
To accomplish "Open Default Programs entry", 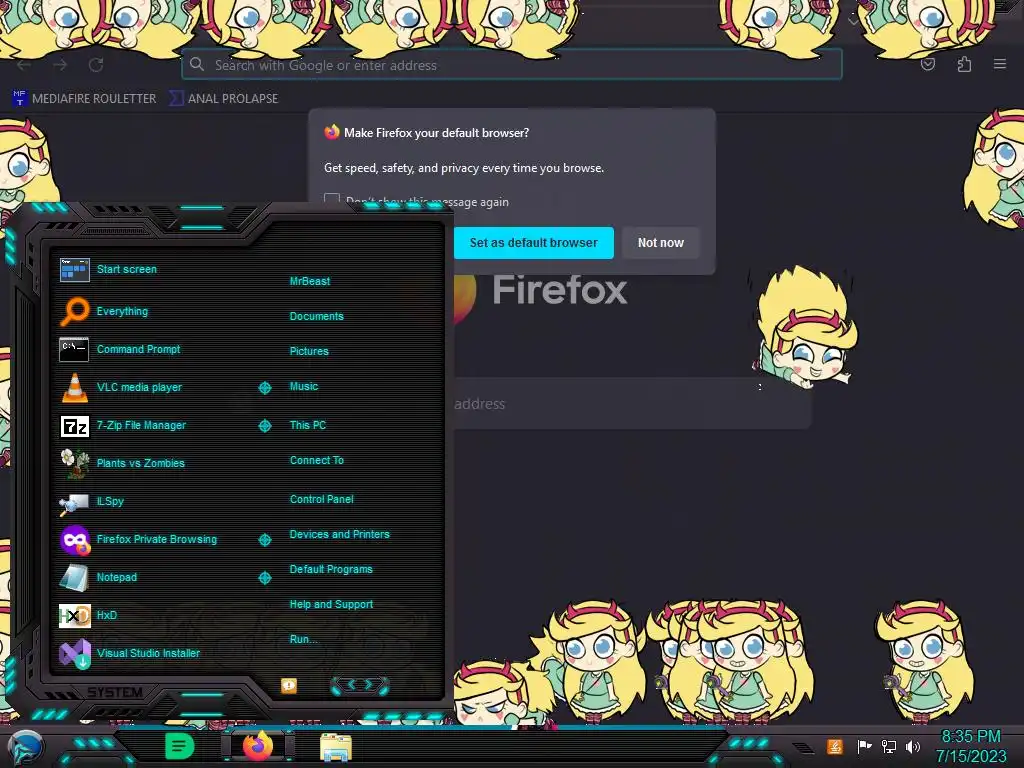I will coord(331,569).
